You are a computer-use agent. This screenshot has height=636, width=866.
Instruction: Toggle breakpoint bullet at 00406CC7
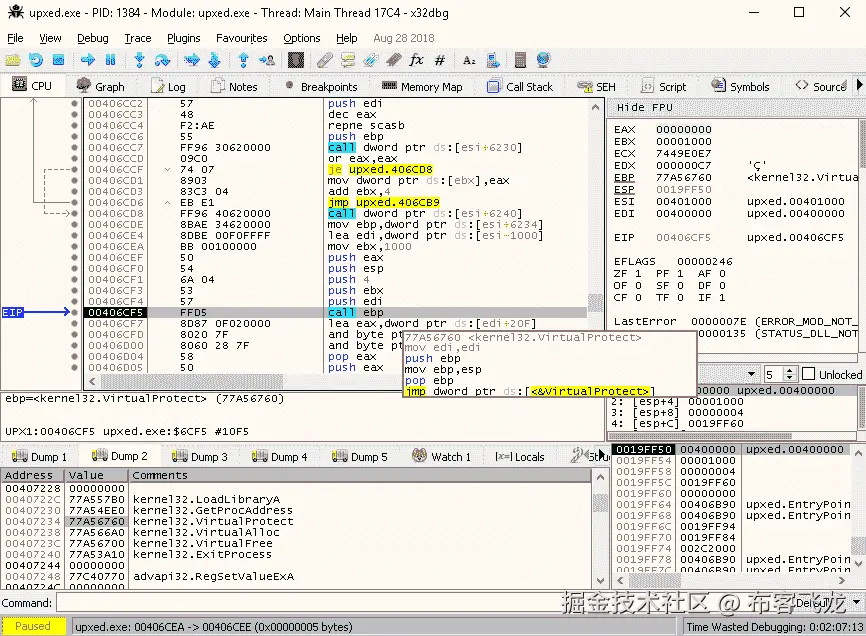[74, 147]
